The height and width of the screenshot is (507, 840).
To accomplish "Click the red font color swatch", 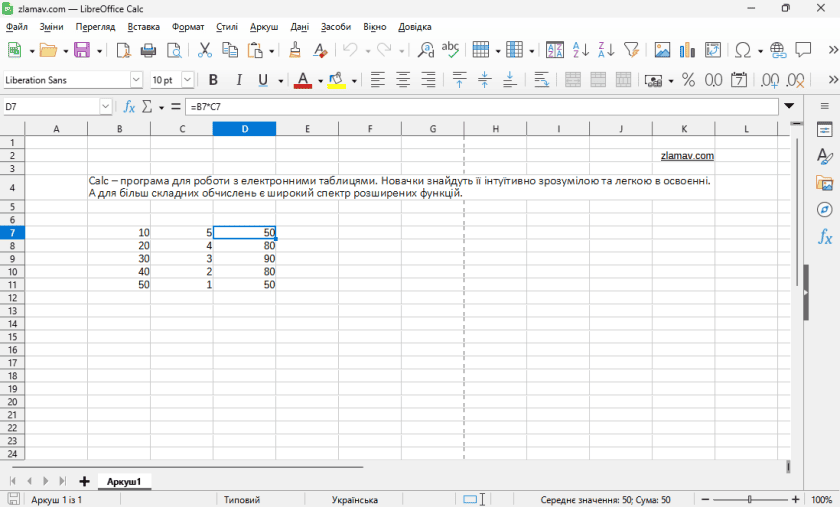I will coord(303,80).
